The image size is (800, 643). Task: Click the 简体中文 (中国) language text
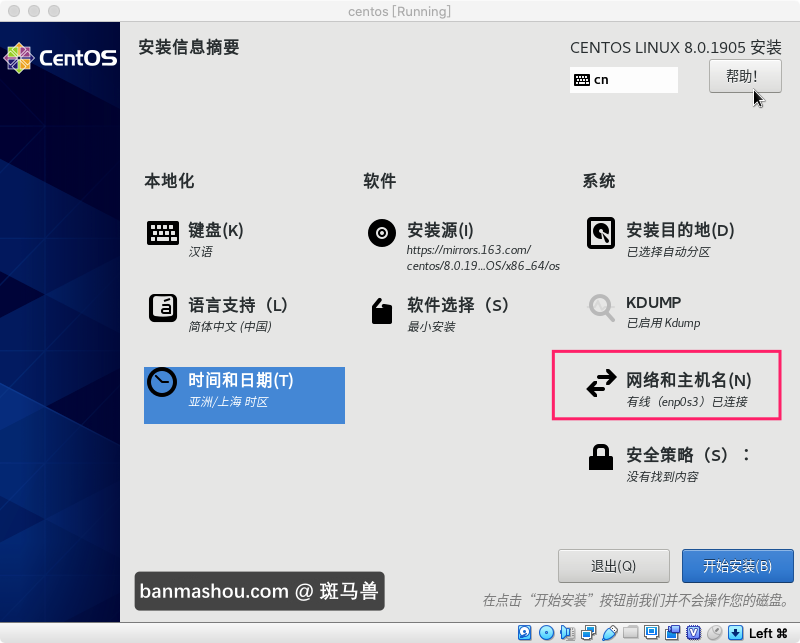pos(230,327)
